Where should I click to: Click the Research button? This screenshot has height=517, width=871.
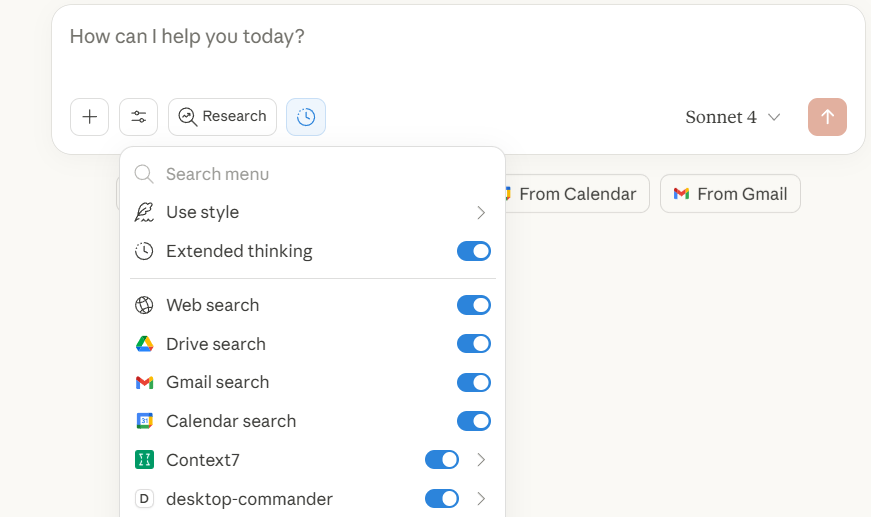[222, 117]
